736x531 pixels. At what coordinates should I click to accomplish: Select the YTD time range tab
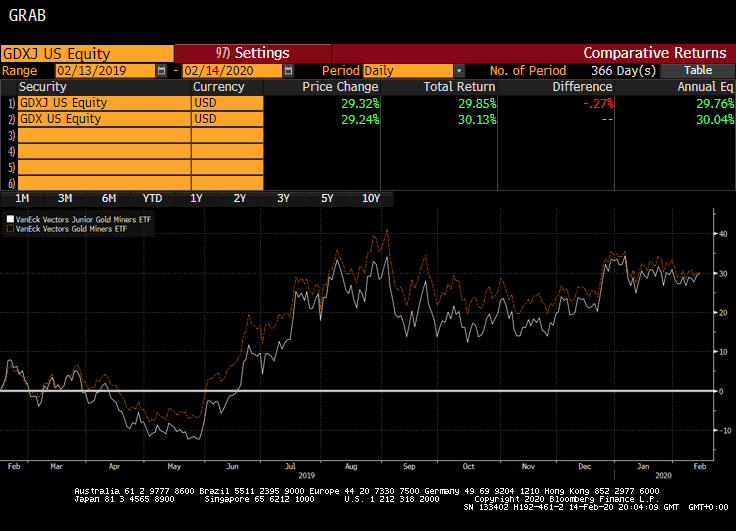153,198
